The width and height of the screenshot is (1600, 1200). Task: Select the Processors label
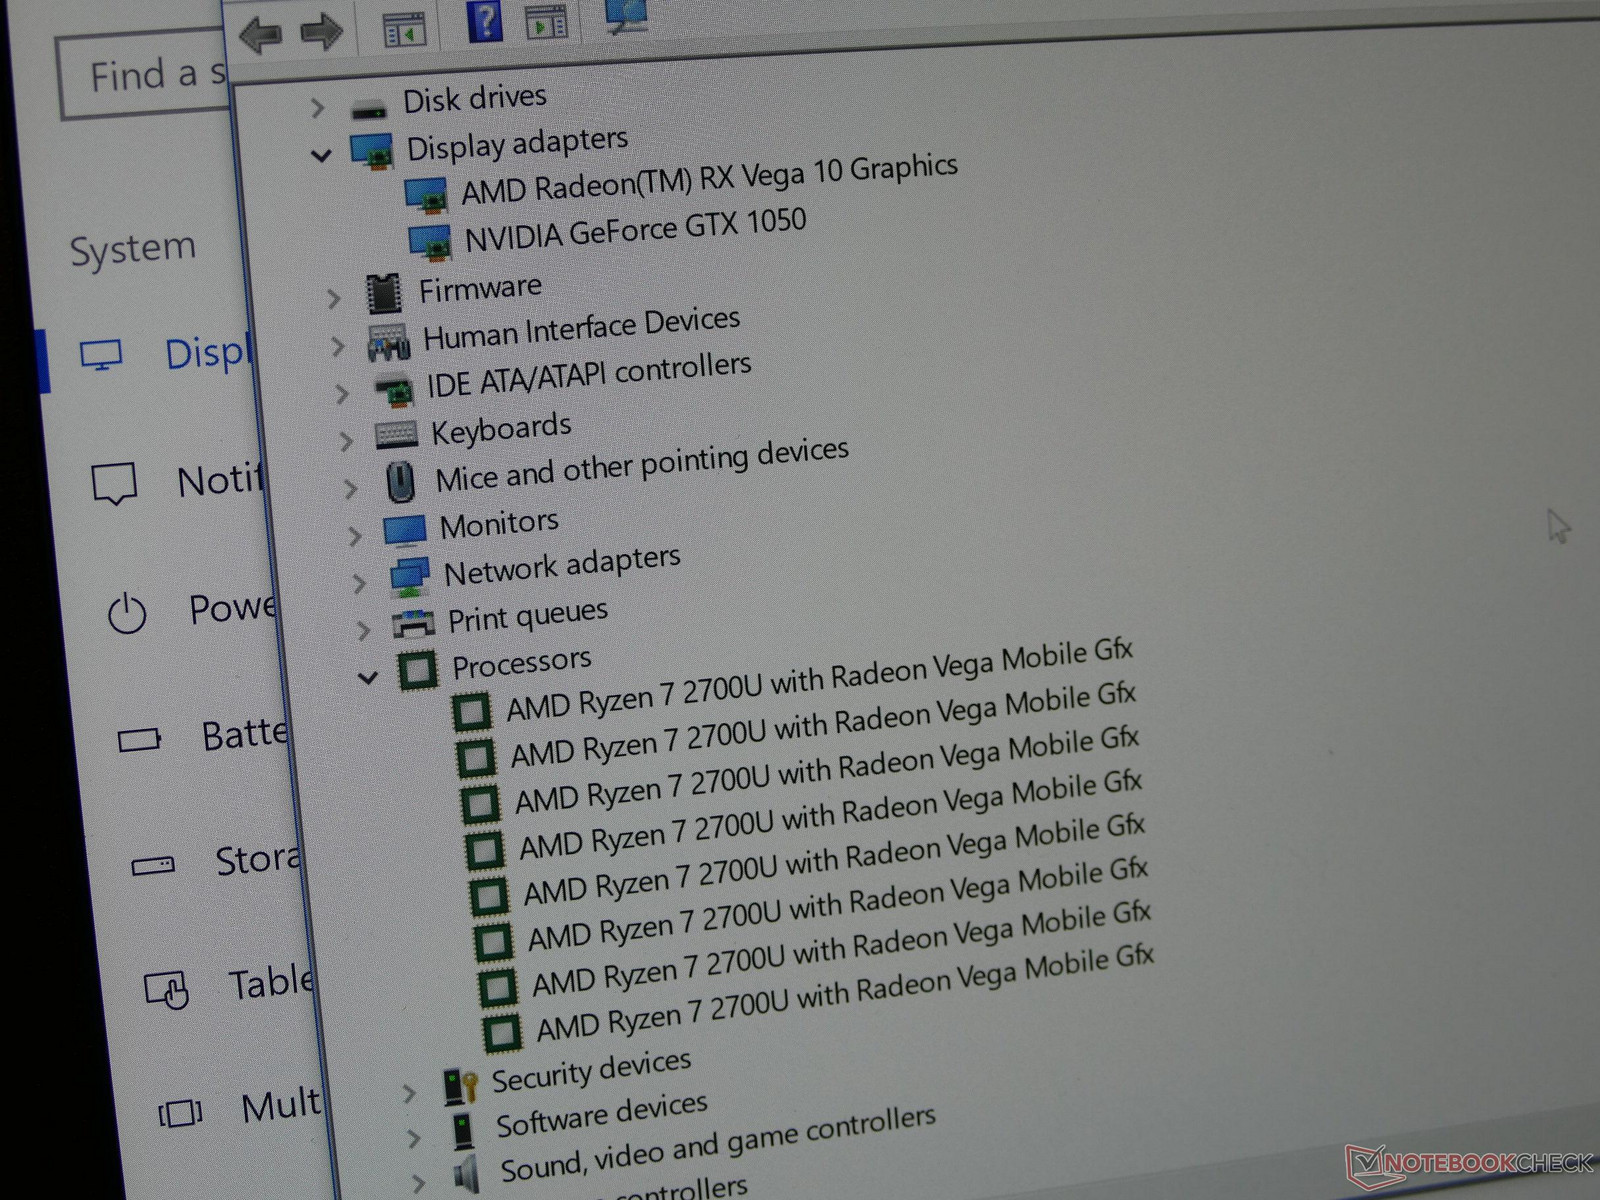521,663
